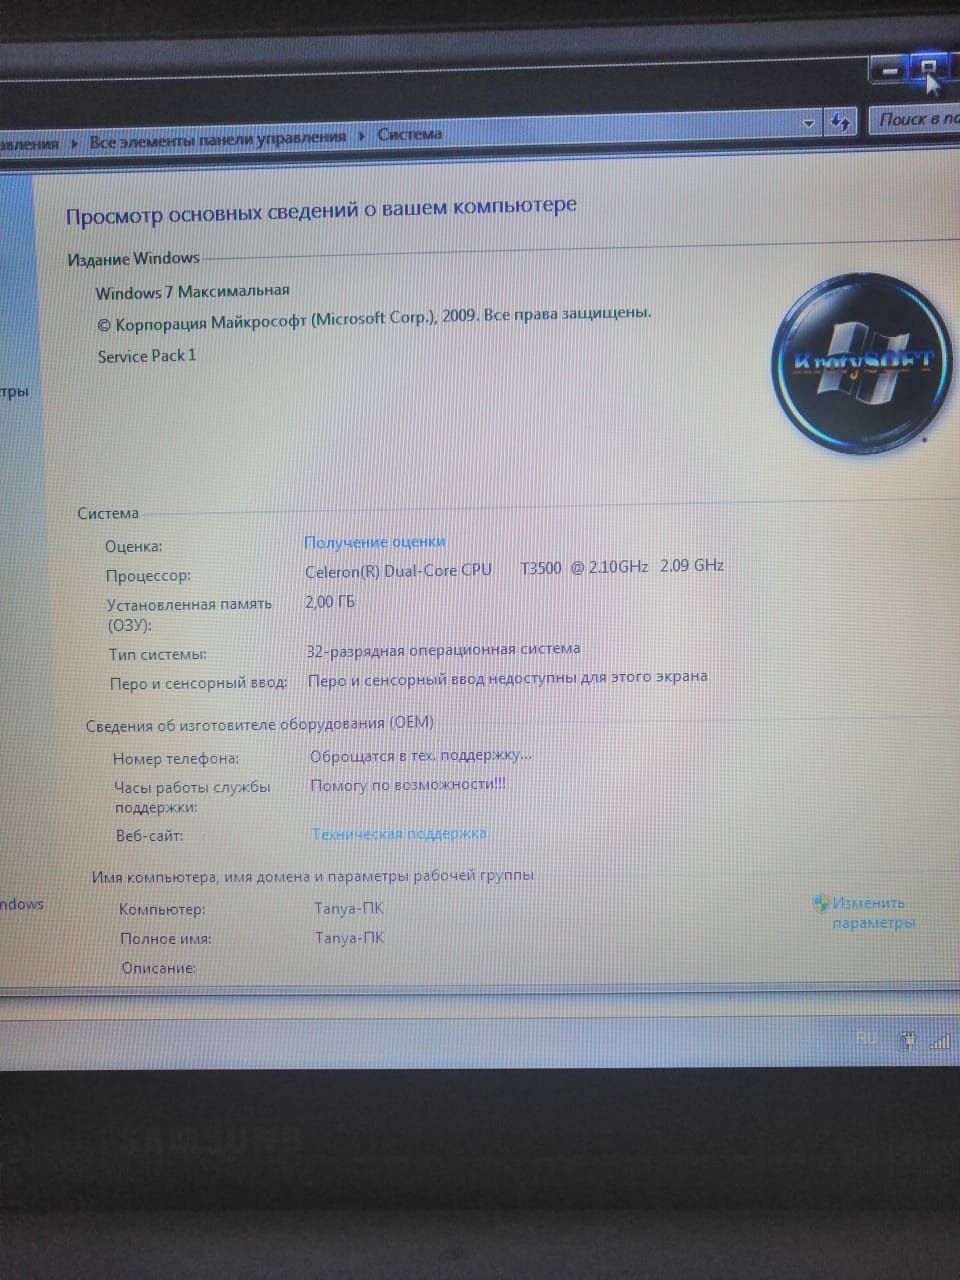
Task: Click the Обращатся в тех. поддержку phone value
Action: (x=421, y=755)
